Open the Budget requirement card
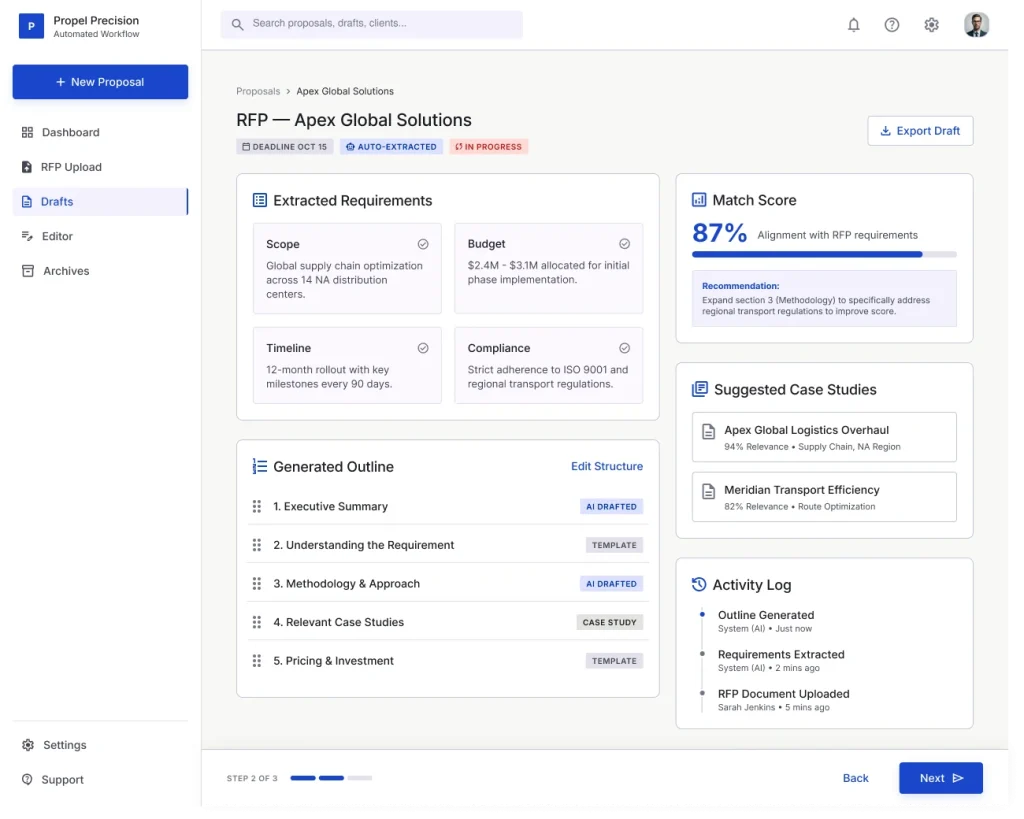This screenshot has width=1024, height=819. [549, 268]
